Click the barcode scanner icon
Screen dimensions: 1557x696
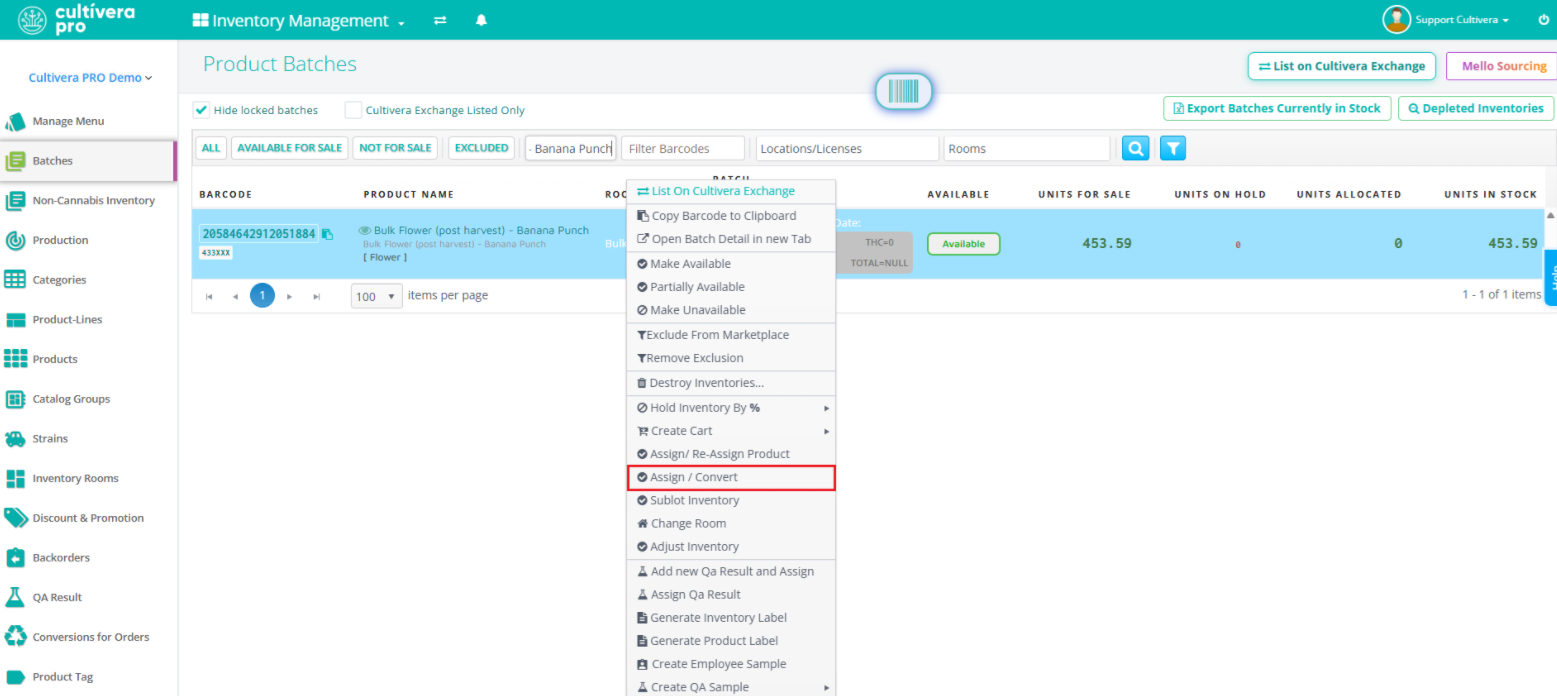point(904,92)
